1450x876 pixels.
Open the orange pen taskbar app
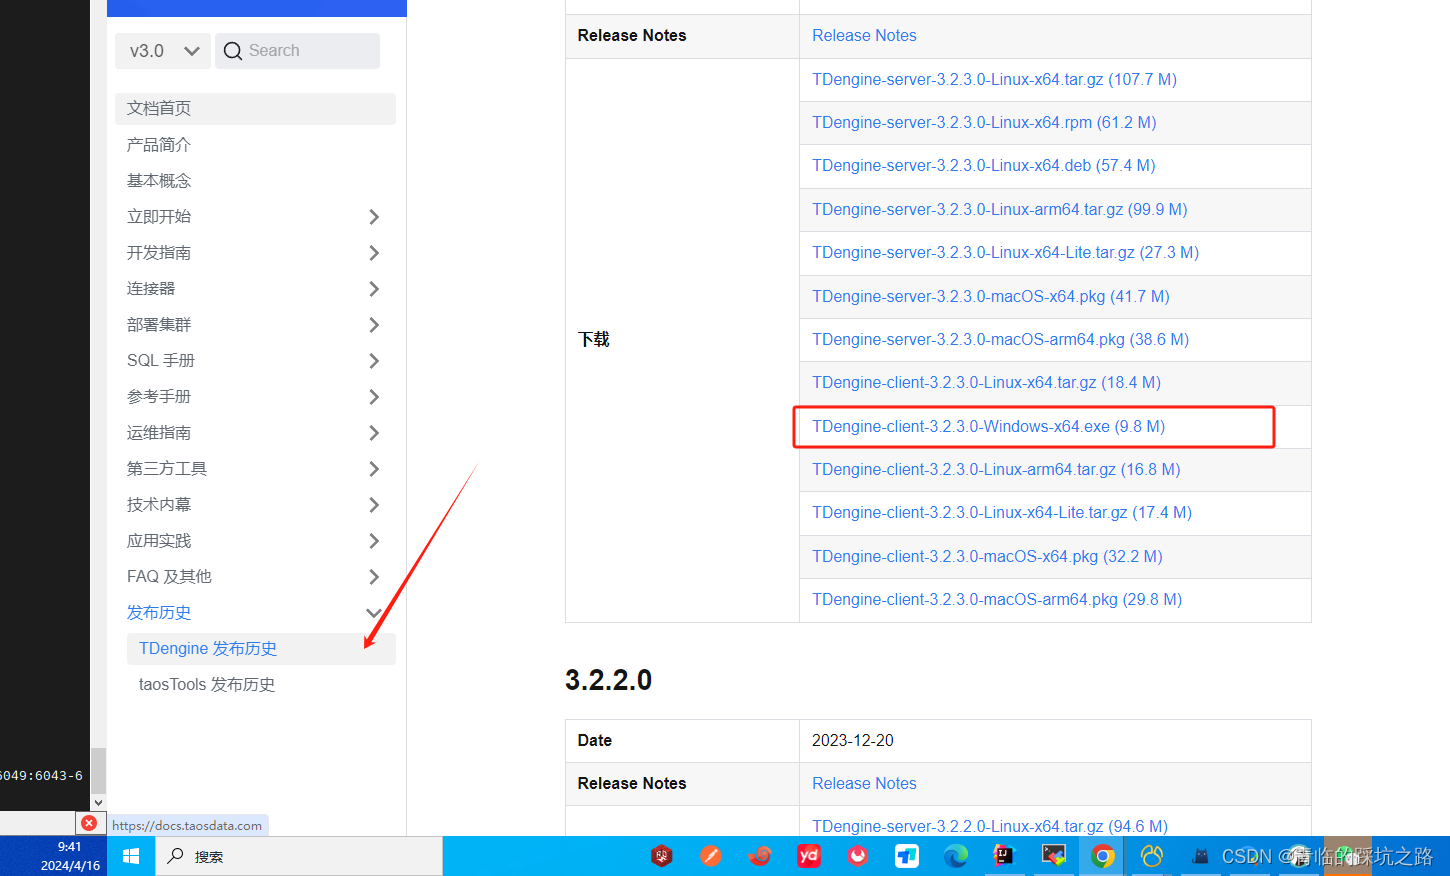coord(711,856)
